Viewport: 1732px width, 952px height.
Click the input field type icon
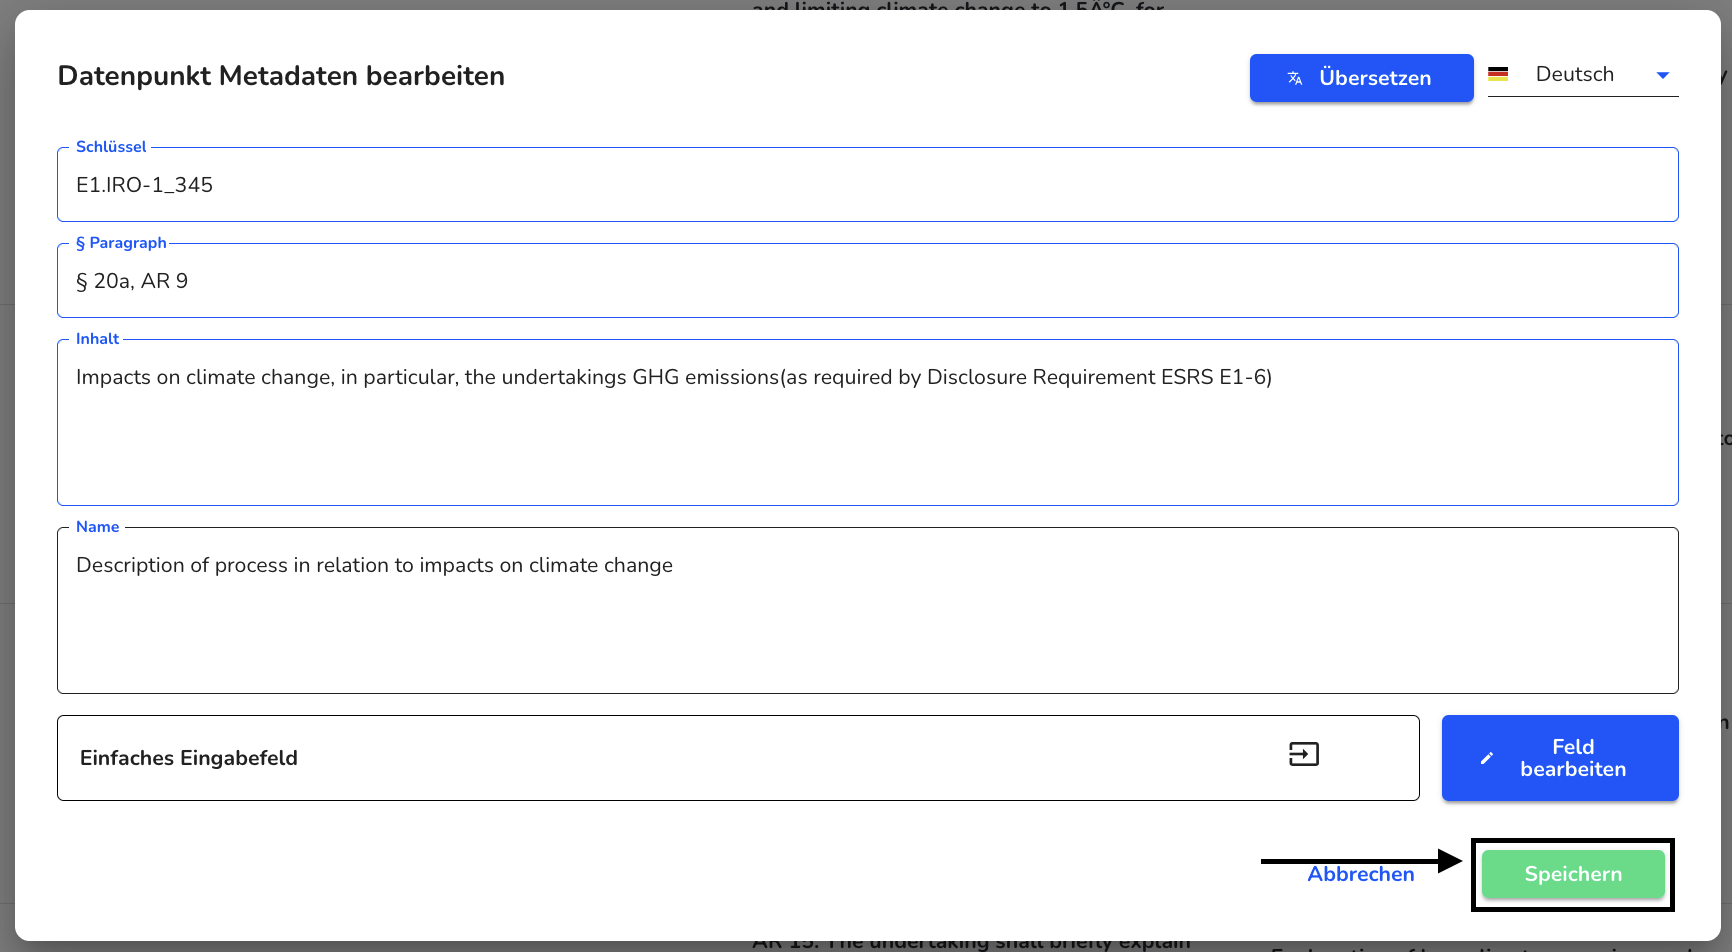pos(1304,754)
